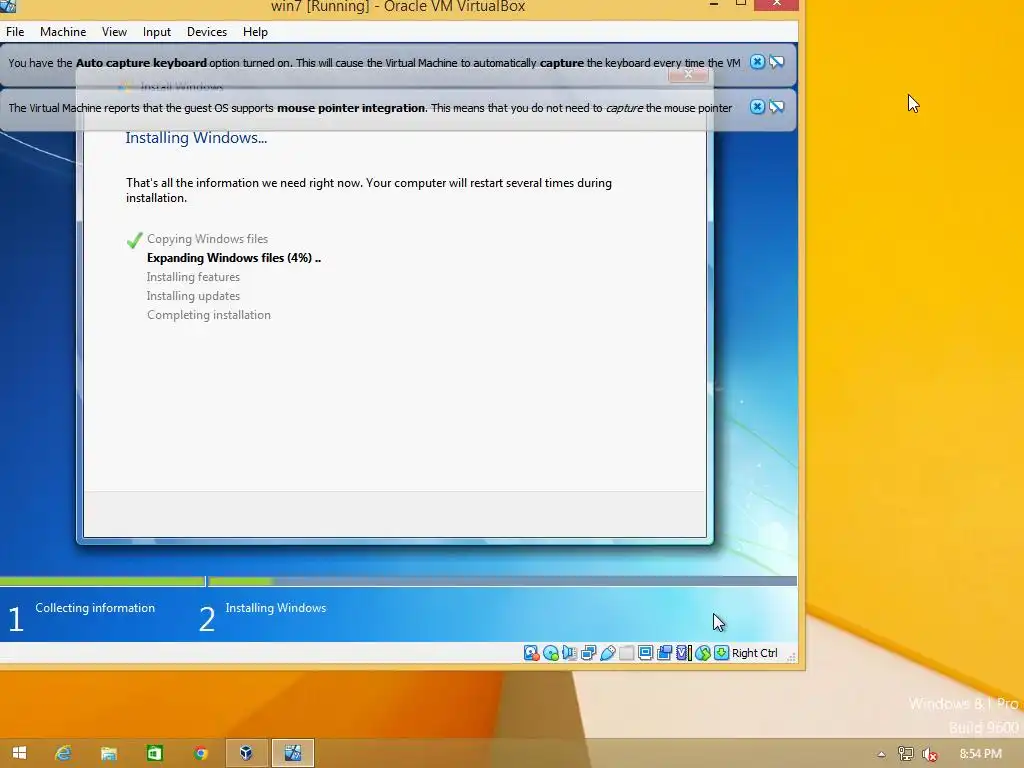Open the Help menu

[255, 32]
